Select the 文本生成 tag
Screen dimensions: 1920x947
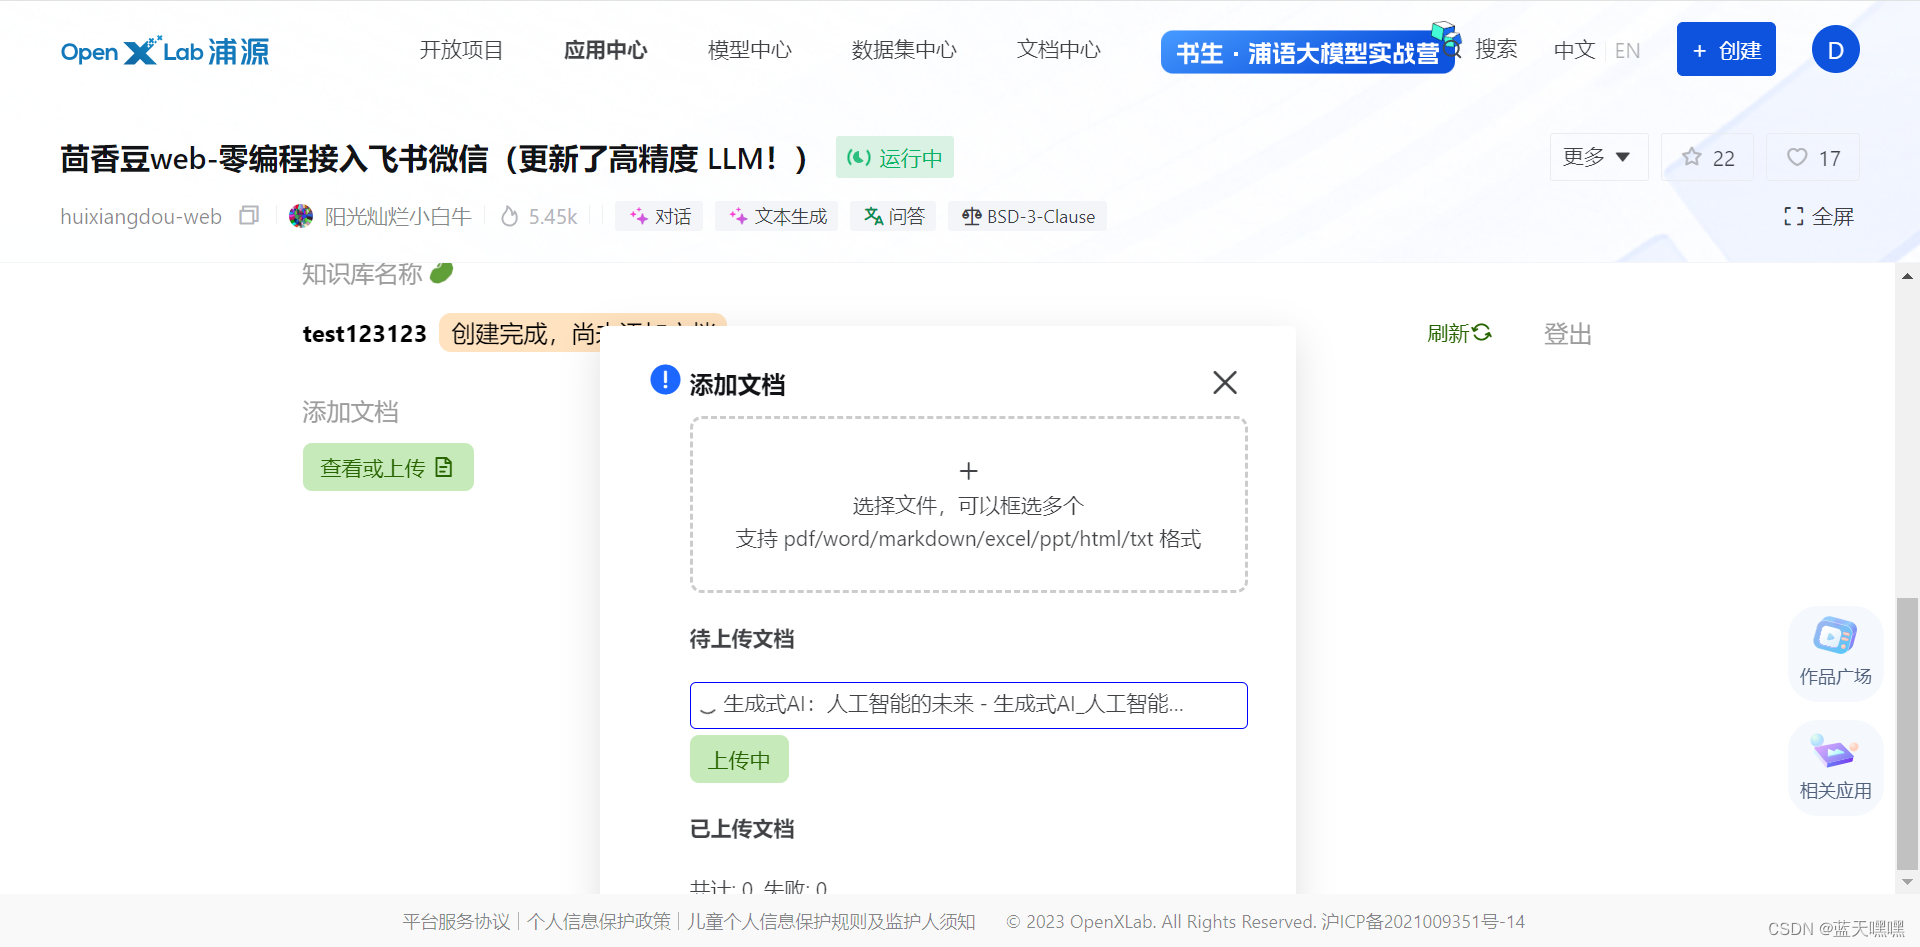pos(777,216)
